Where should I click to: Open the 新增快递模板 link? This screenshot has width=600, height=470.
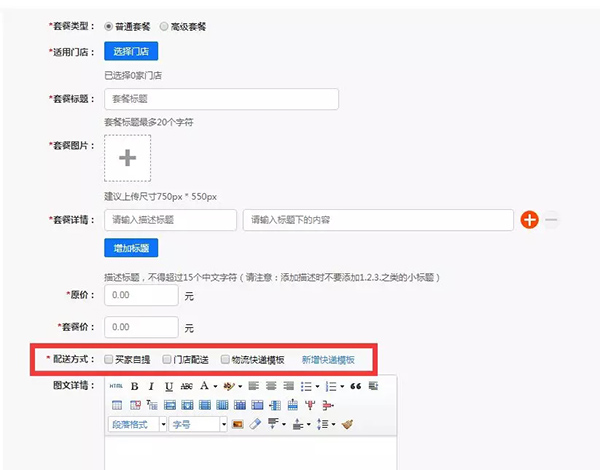point(328,359)
